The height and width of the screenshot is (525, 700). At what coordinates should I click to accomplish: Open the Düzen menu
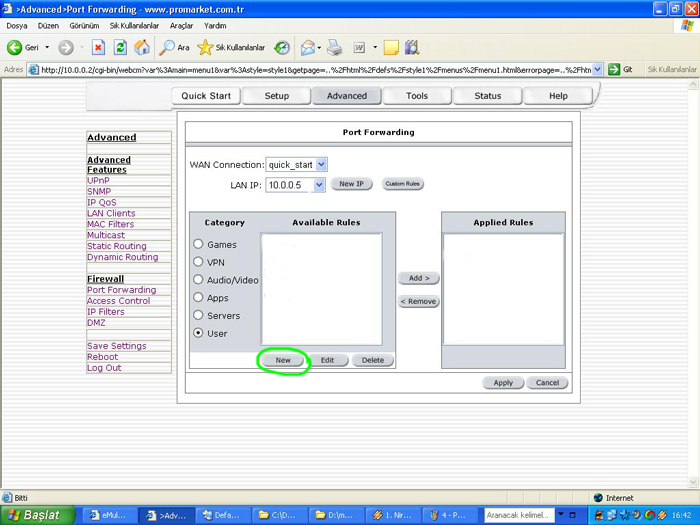pyautogui.click(x=48, y=26)
